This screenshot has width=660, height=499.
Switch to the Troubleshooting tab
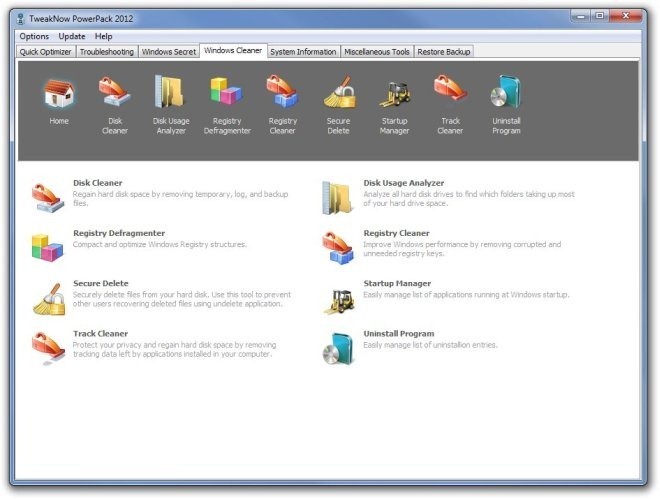[107, 52]
